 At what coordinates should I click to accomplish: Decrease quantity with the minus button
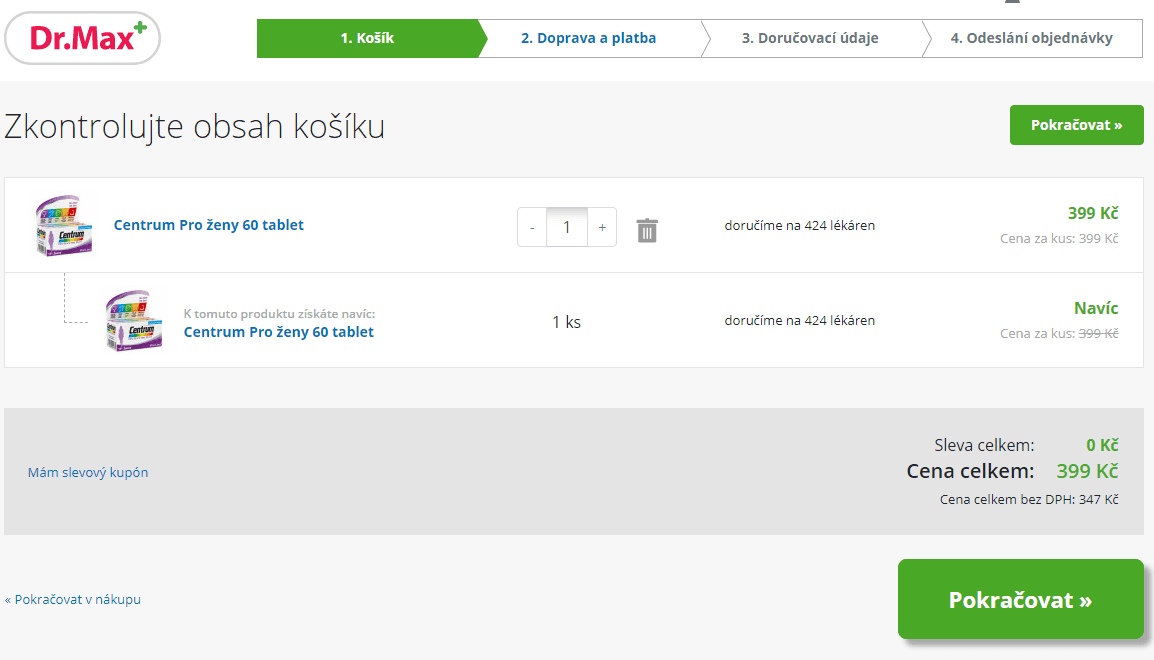531,227
